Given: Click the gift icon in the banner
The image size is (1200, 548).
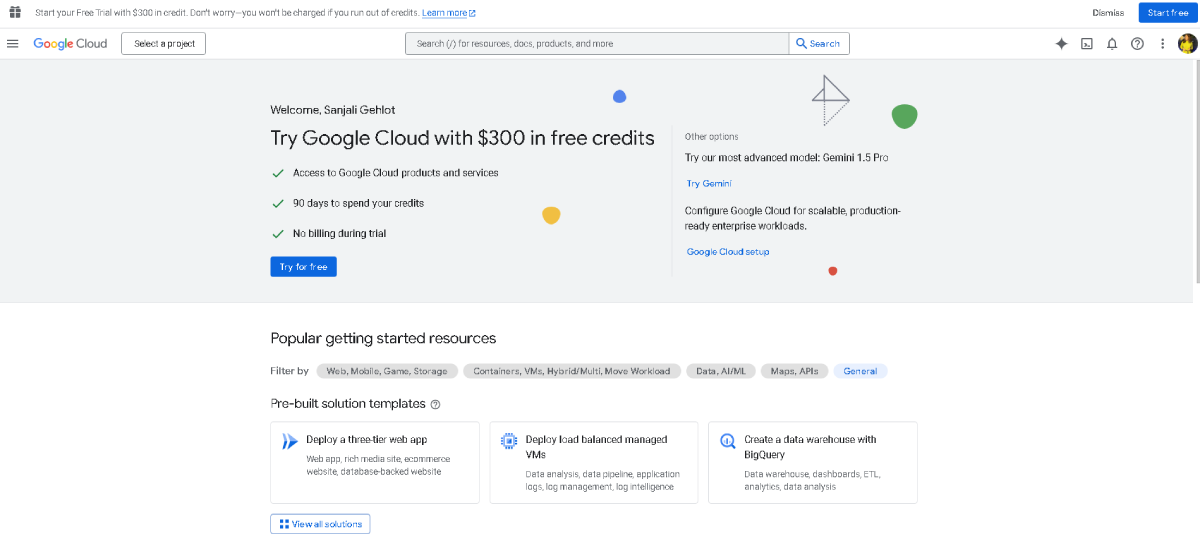Looking at the screenshot, I should point(15,12).
